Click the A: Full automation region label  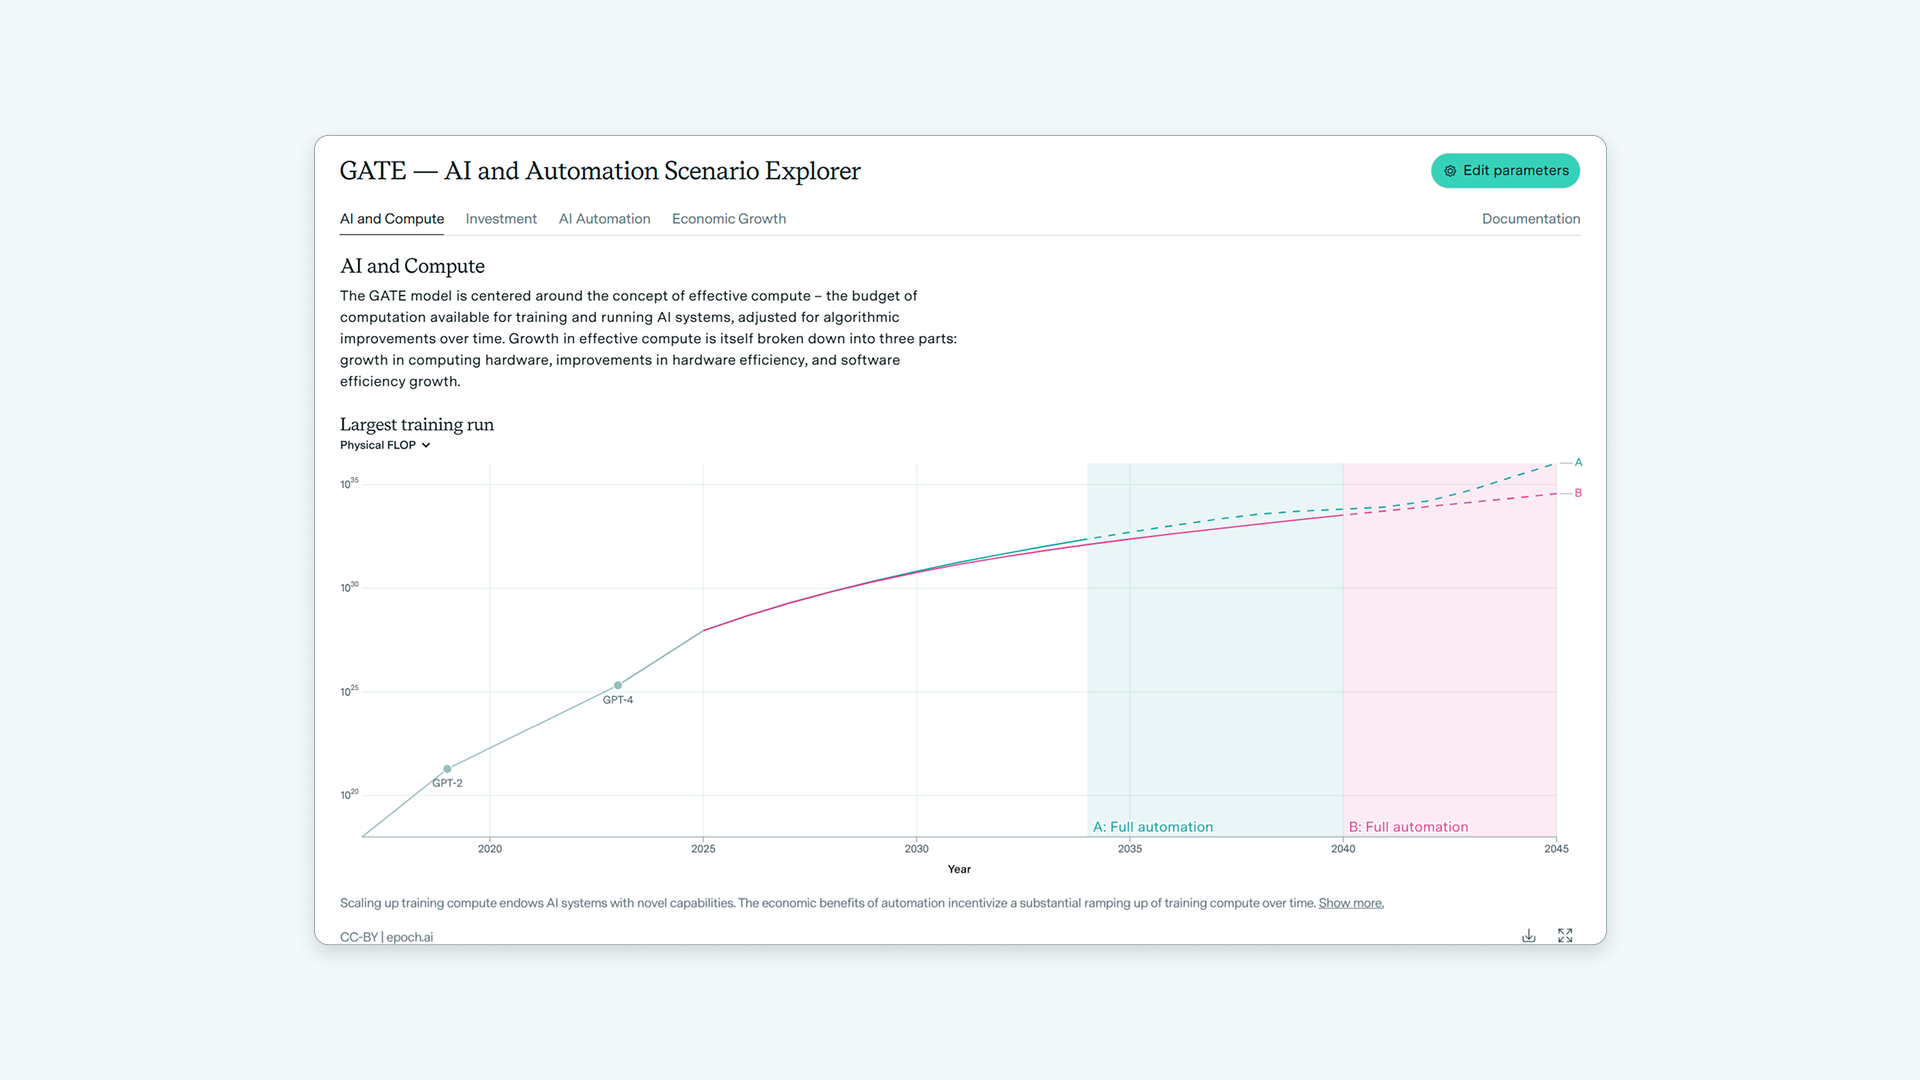tap(1153, 827)
